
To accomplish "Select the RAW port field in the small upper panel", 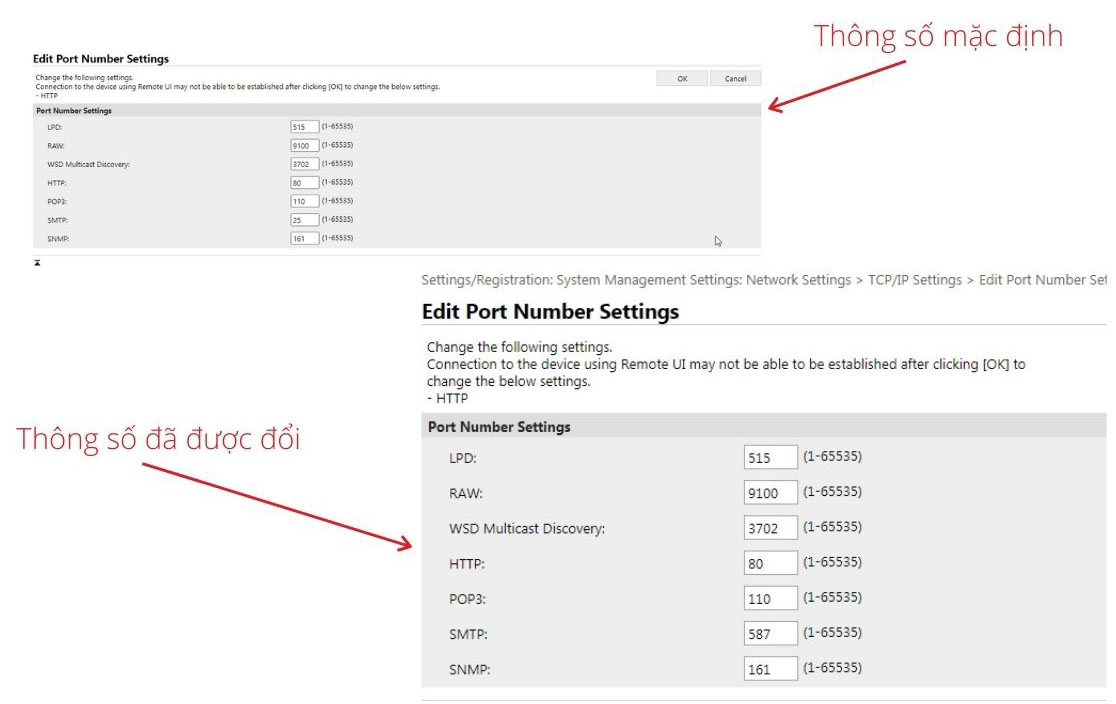I will [x=304, y=146].
